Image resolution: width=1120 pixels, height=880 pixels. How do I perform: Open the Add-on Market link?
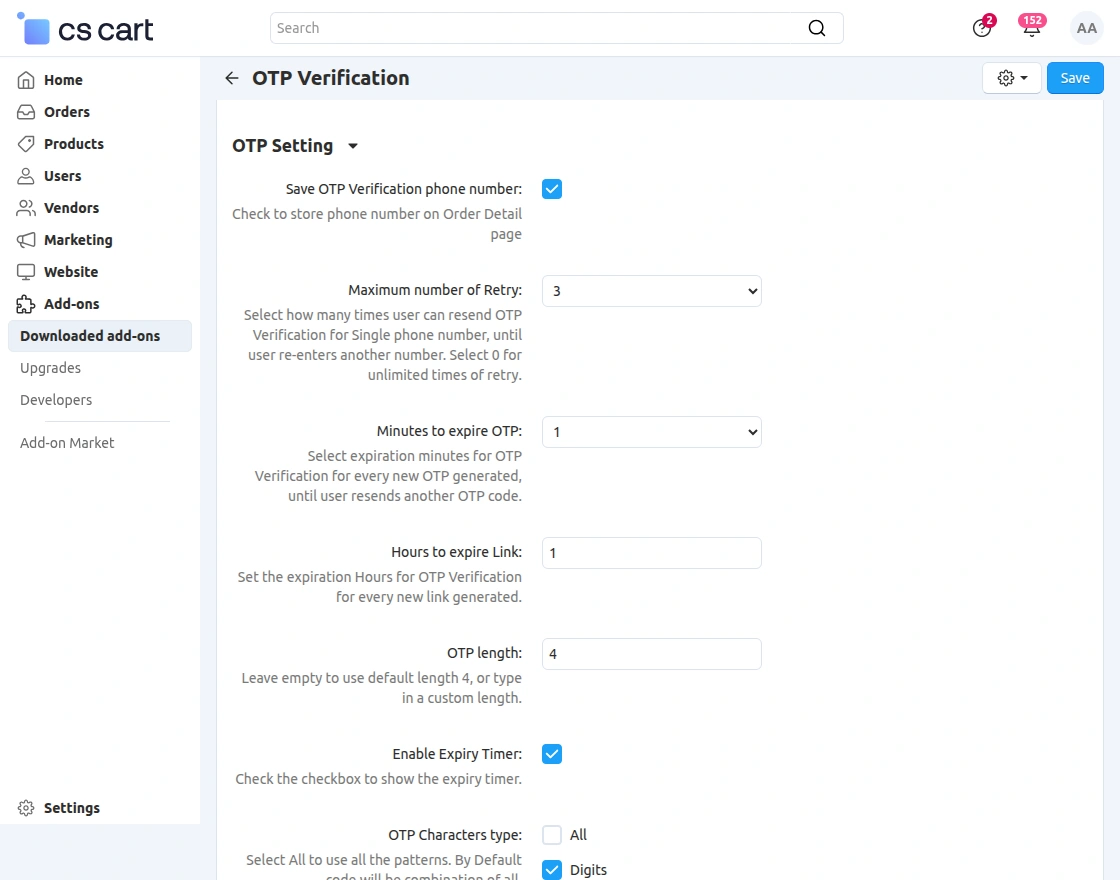(66, 442)
